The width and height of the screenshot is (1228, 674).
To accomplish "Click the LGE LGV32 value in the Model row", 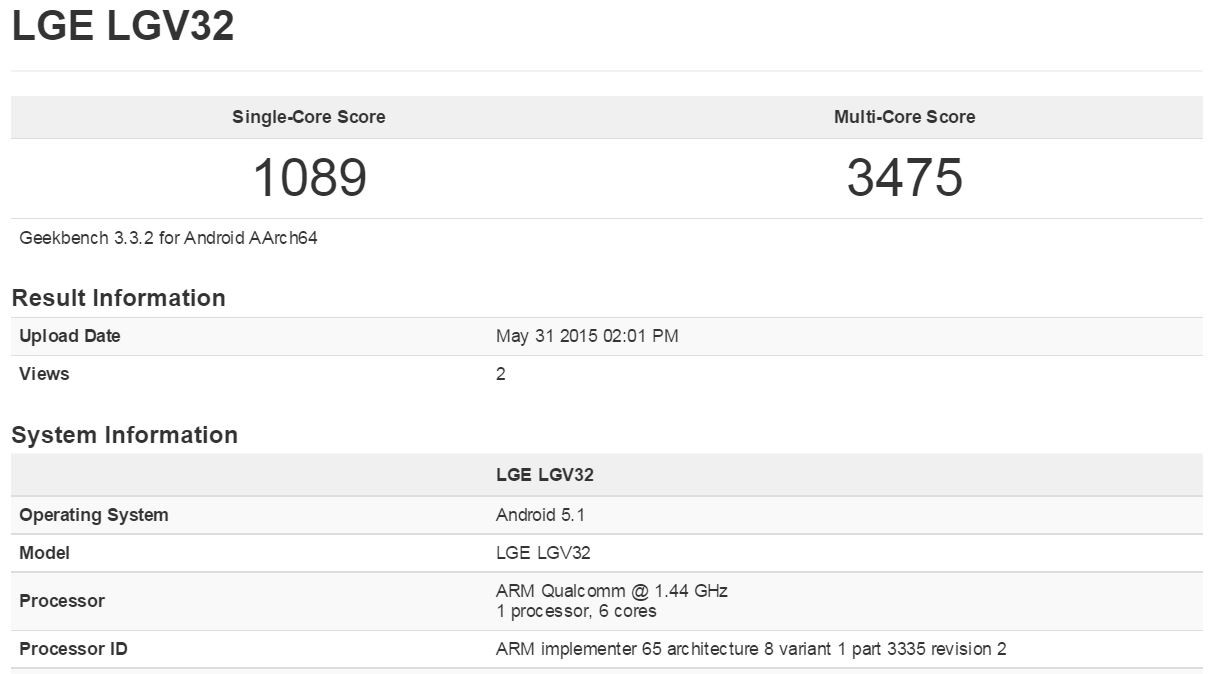I will click(543, 553).
